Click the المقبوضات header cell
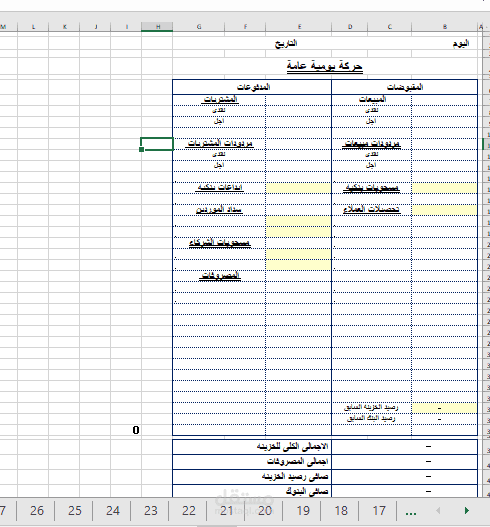The width and height of the screenshot is (490, 527). (x=405, y=87)
